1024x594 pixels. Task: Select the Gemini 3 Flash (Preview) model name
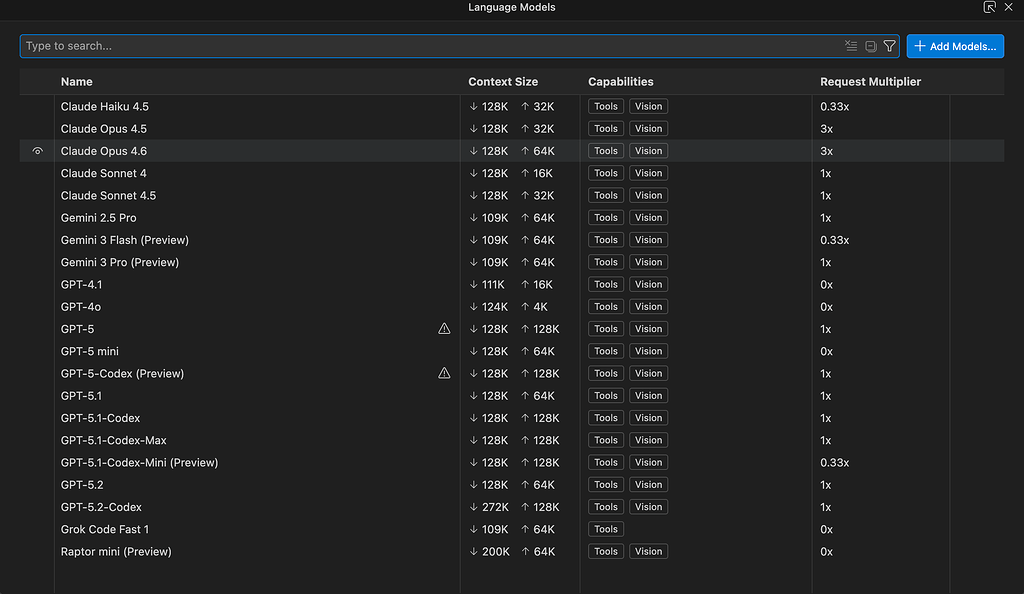(x=125, y=240)
